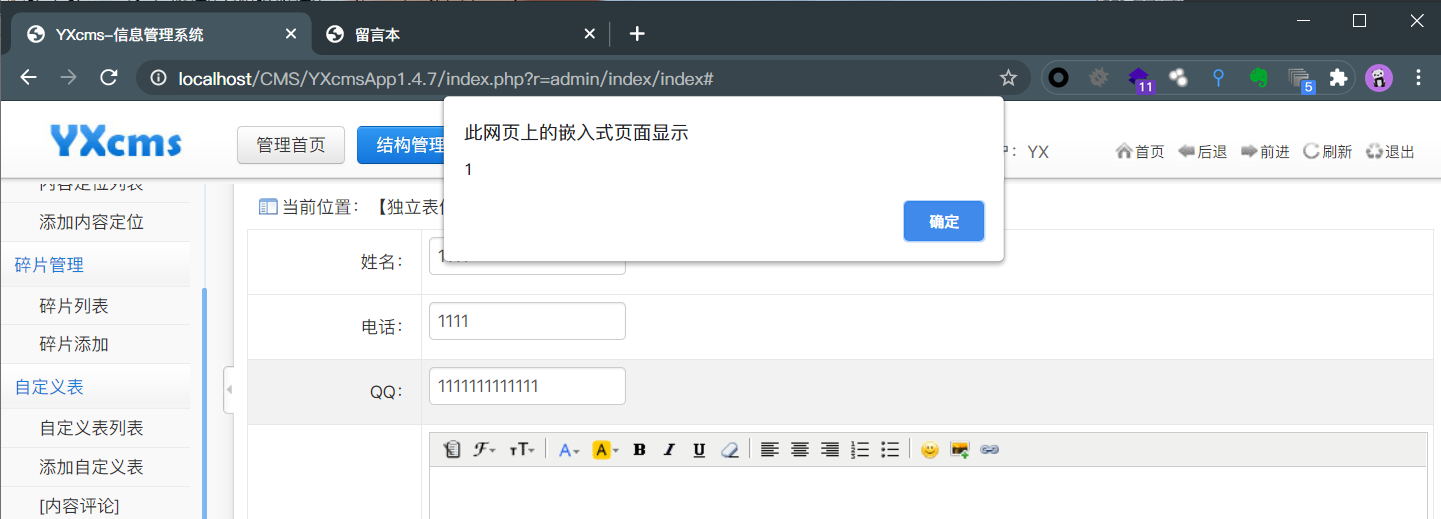
Task: Click the green Evernote elephant extension
Action: coord(1259,78)
